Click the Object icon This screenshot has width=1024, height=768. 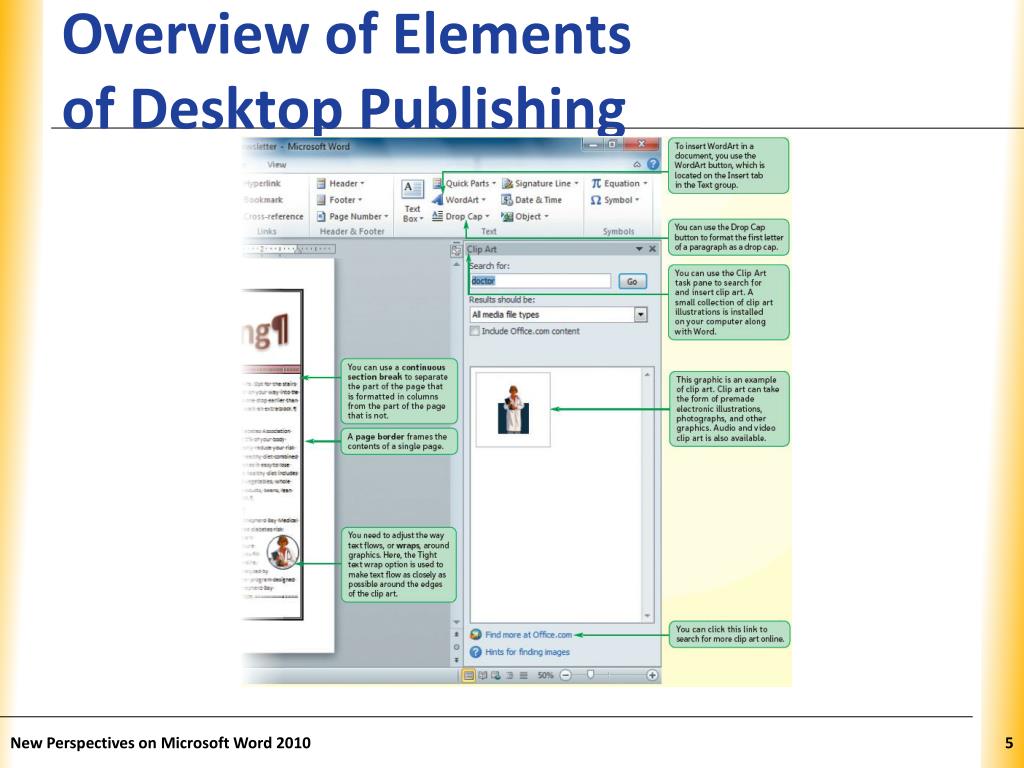click(507, 216)
